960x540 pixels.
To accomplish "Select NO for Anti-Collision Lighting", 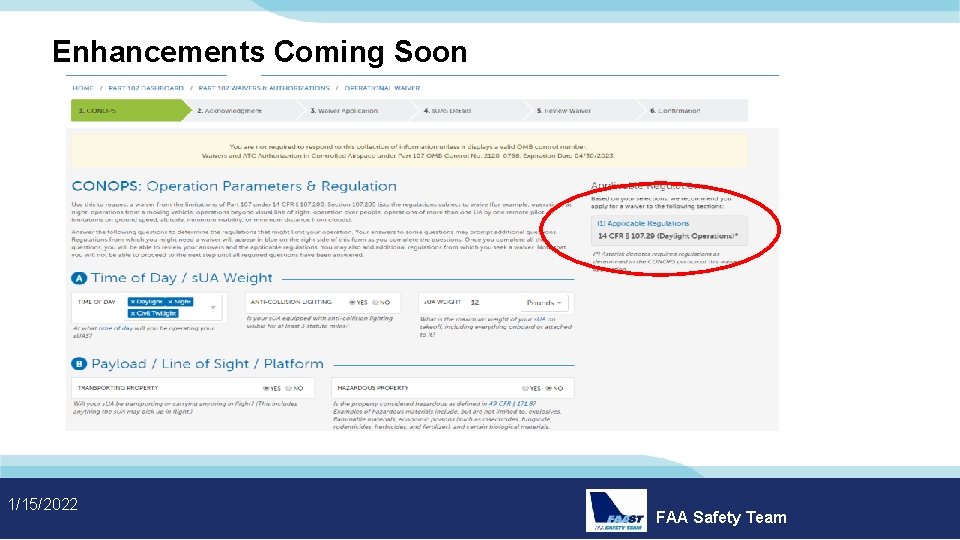I will pyautogui.click(x=375, y=302).
